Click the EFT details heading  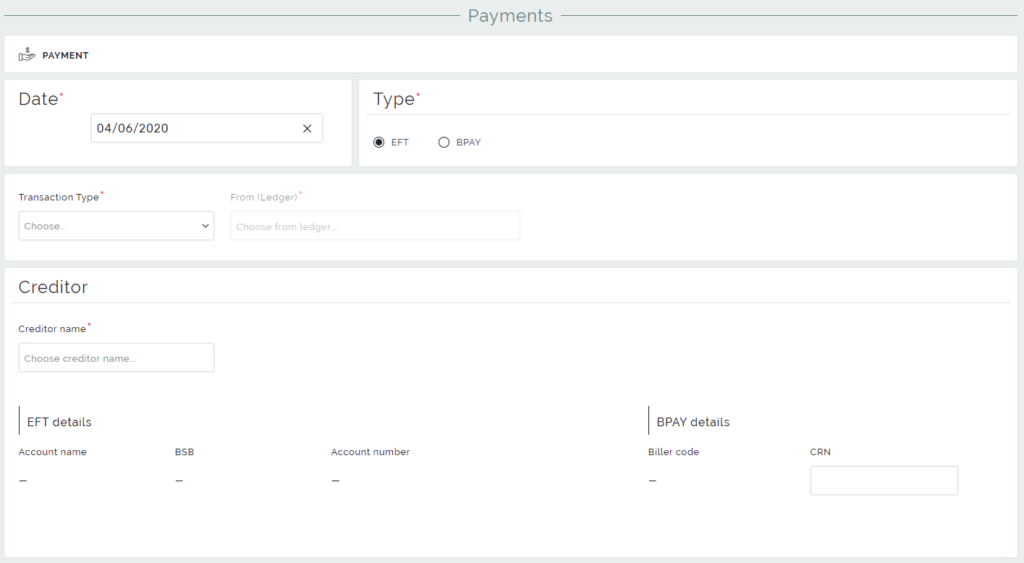pyautogui.click(x=59, y=422)
